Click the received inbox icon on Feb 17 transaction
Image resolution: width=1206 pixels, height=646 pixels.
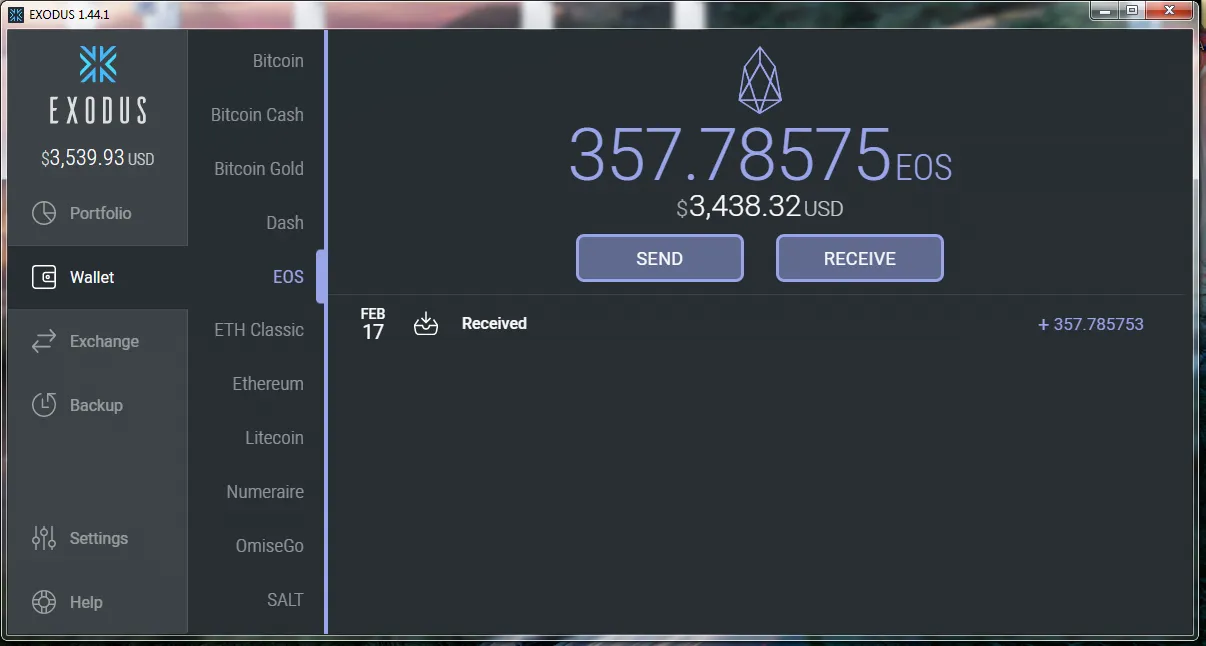[426, 324]
